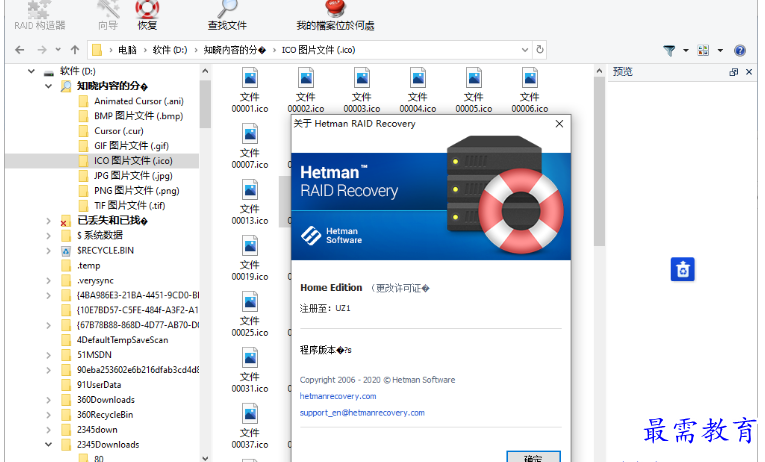The height and width of the screenshot is (462, 765).
Task: Select file 文件 00004.ico
Action: tap(418, 90)
